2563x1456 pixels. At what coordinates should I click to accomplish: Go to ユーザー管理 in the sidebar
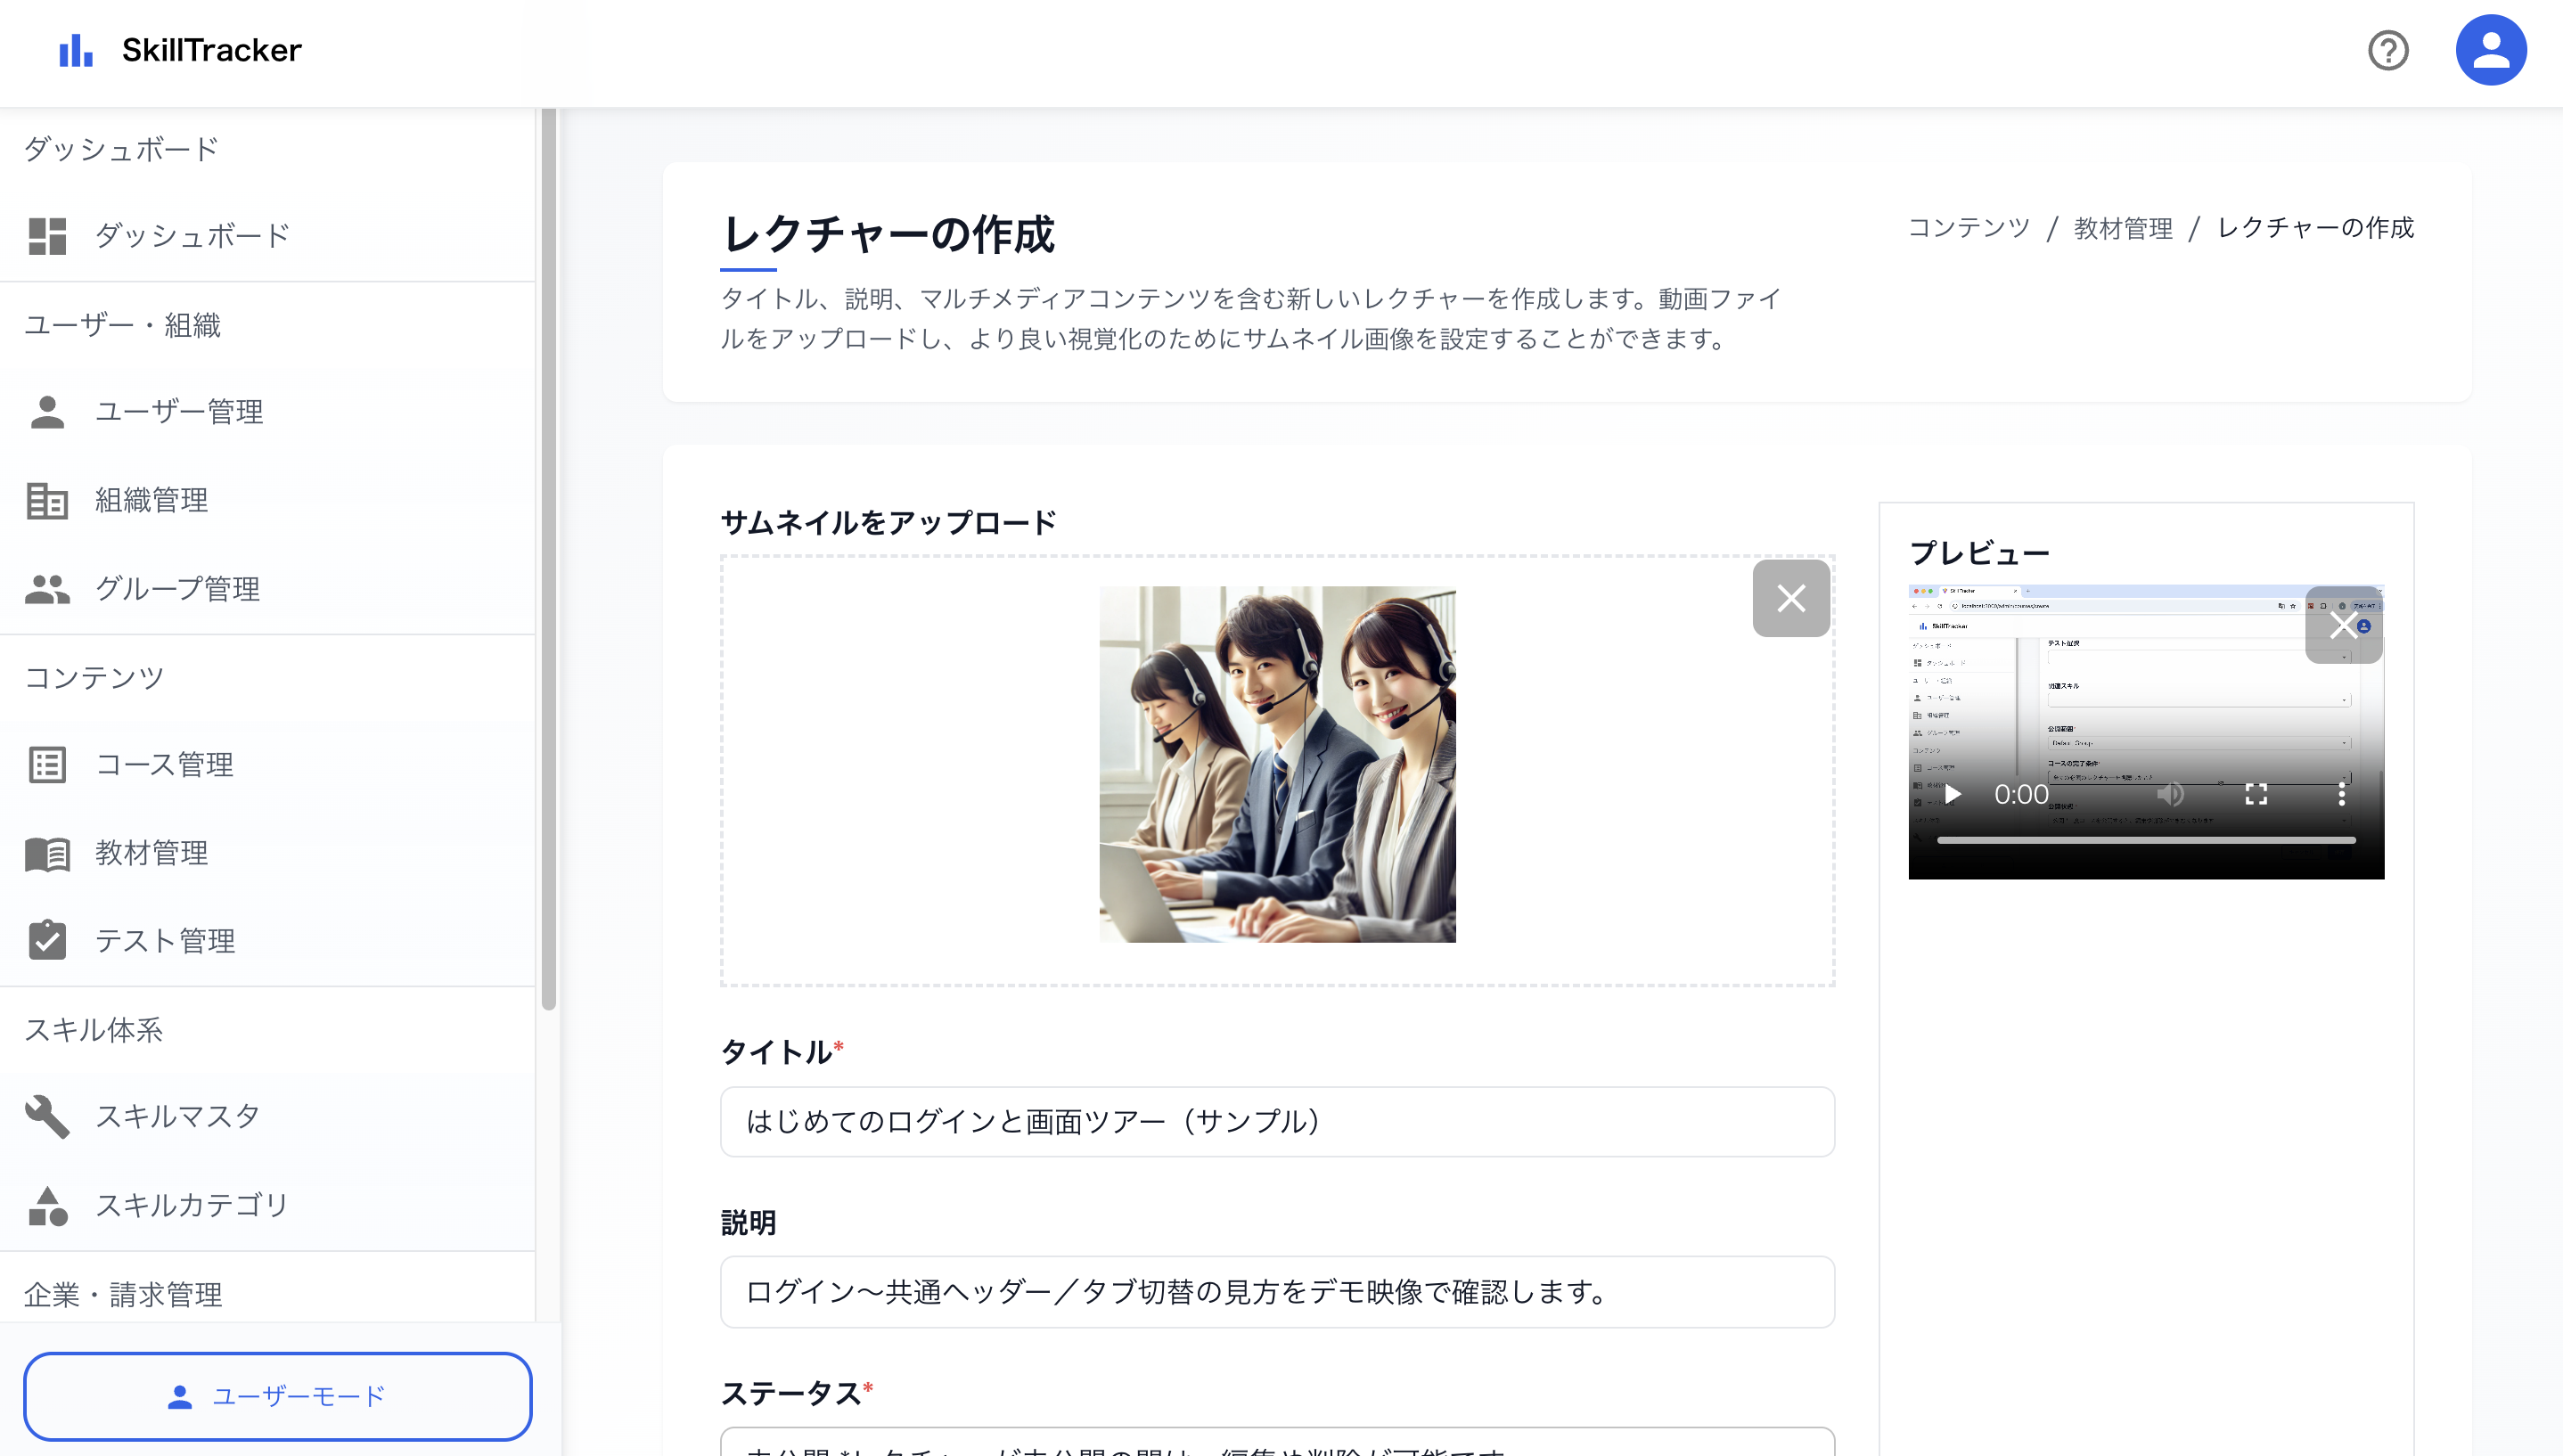coord(178,412)
